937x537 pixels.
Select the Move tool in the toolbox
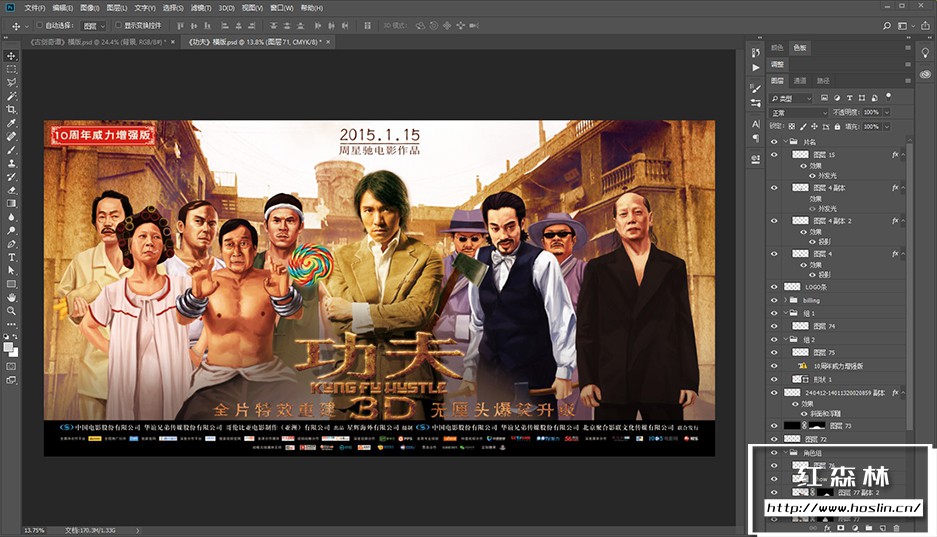(x=11, y=56)
